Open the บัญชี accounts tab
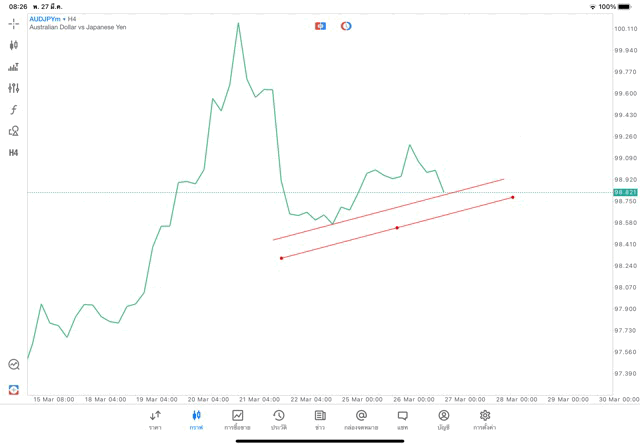The width and height of the screenshot is (640, 447). click(x=443, y=420)
